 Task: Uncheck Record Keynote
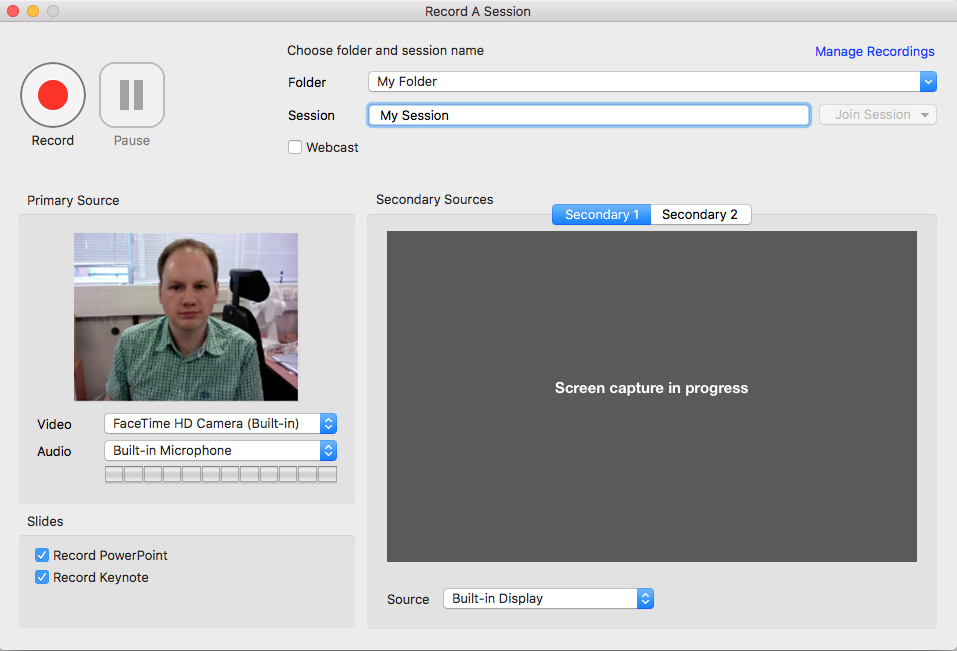(x=42, y=577)
